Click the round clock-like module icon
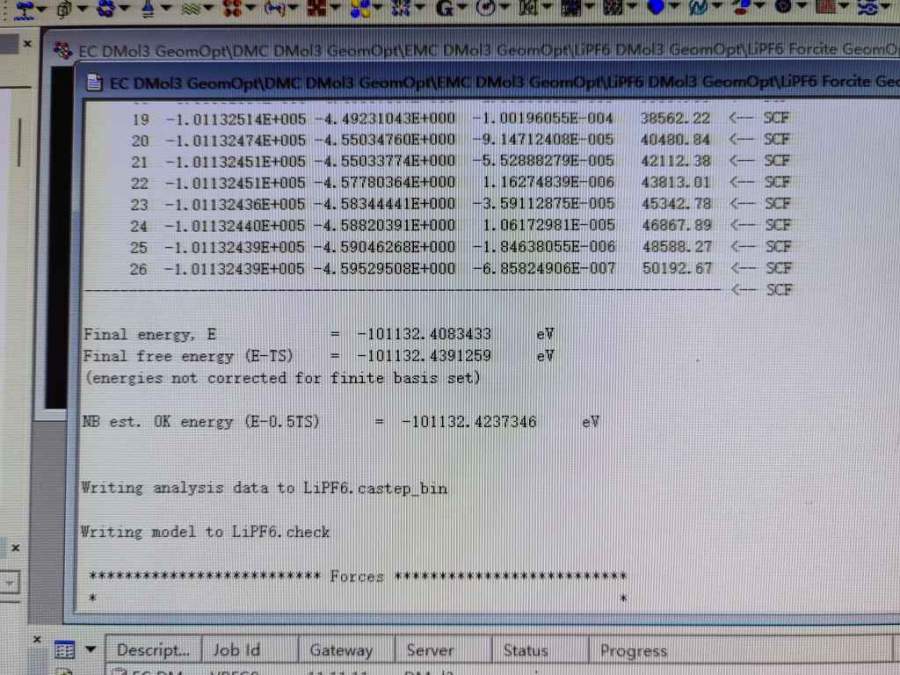Viewport: 900px width, 675px height. 486,7
